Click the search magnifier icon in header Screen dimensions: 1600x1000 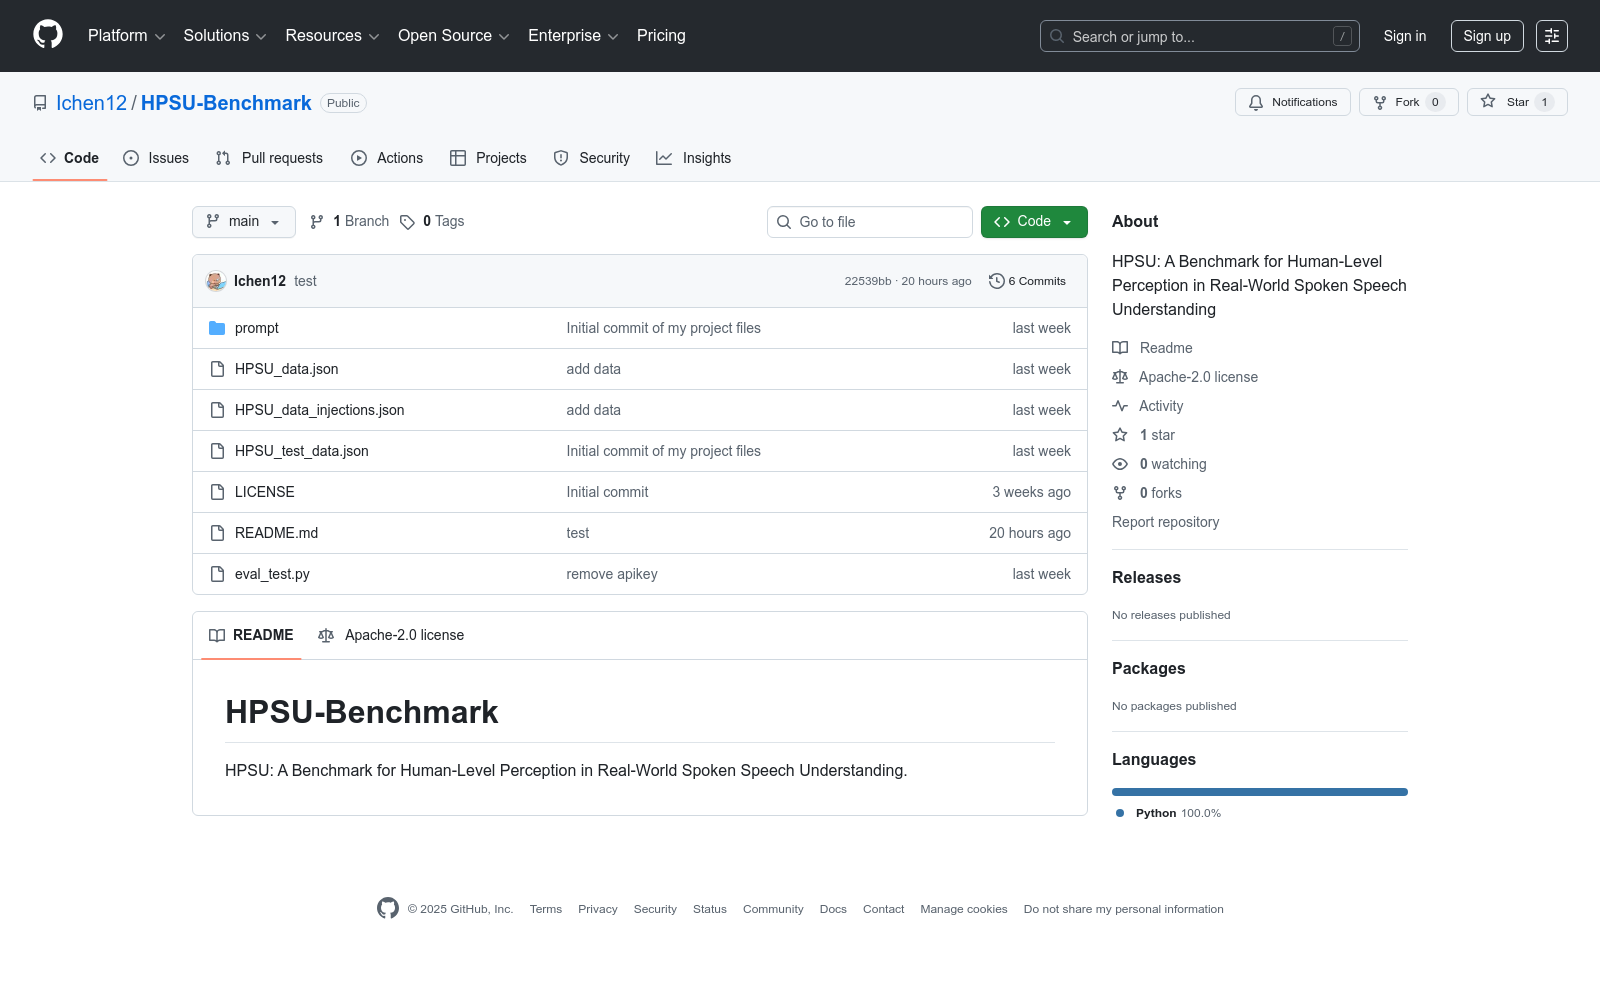click(1057, 36)
